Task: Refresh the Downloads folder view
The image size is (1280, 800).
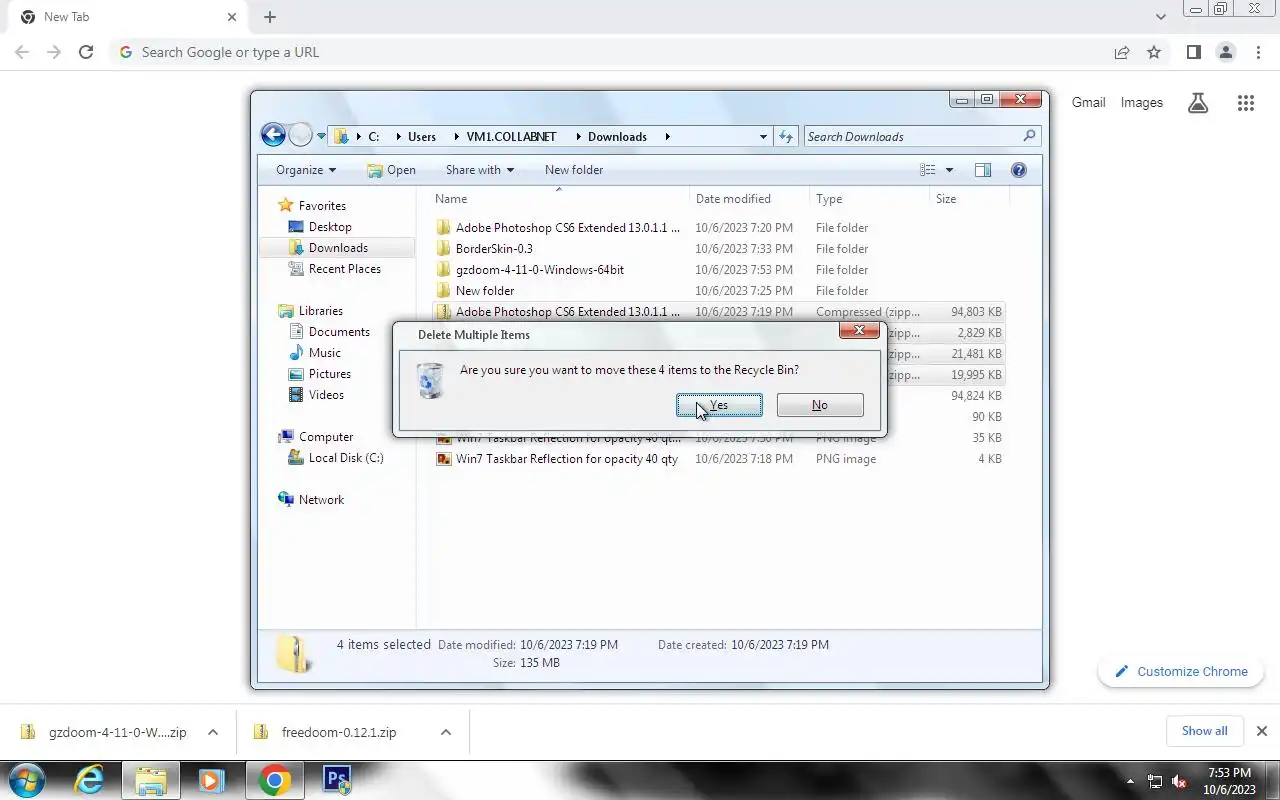Action: tap(786, 136)
